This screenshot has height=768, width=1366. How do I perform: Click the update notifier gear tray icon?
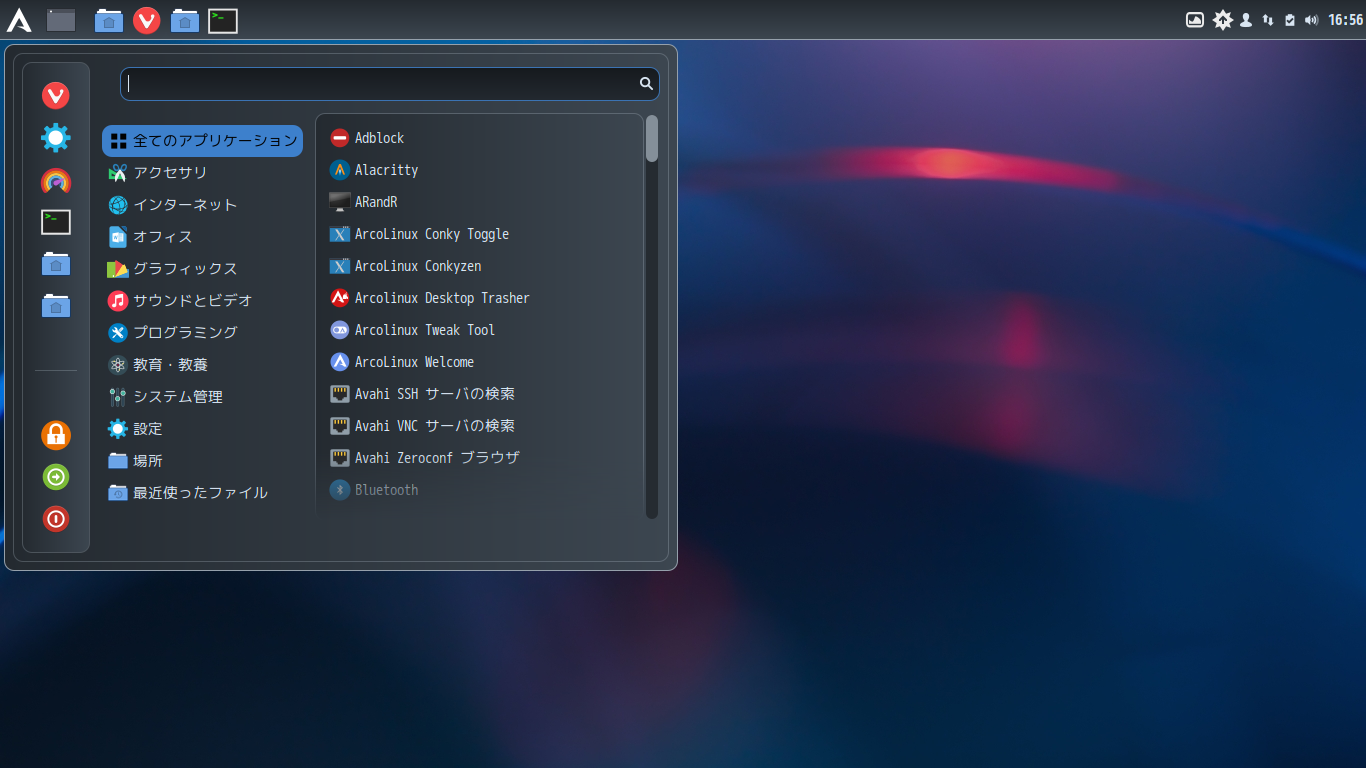pyautogui.click(x=1222, y=20)
